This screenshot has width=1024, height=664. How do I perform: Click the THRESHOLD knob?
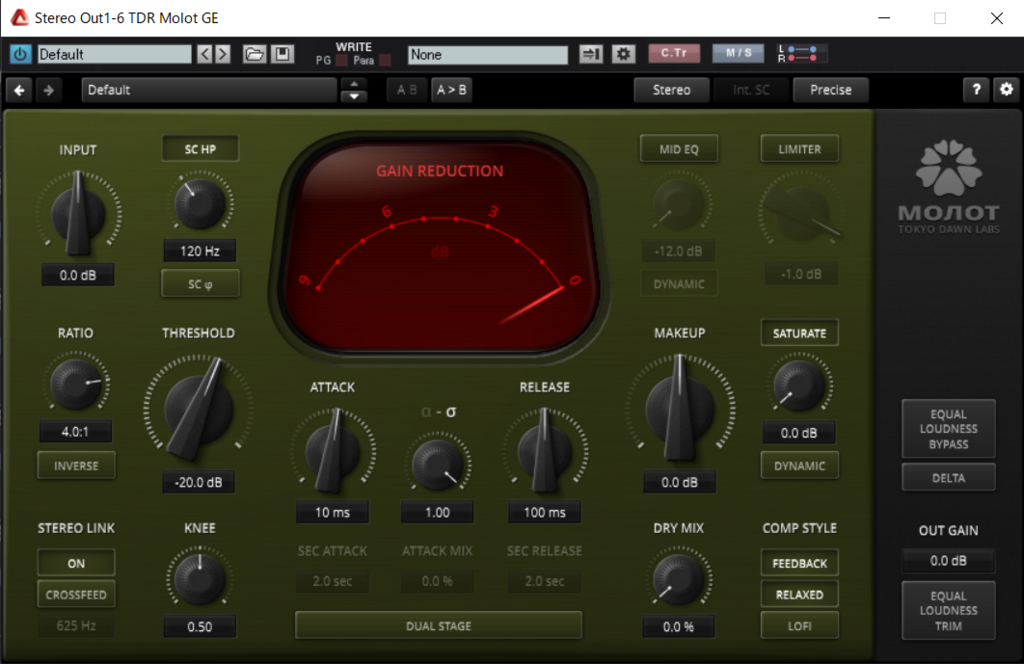tap(199, 409)
